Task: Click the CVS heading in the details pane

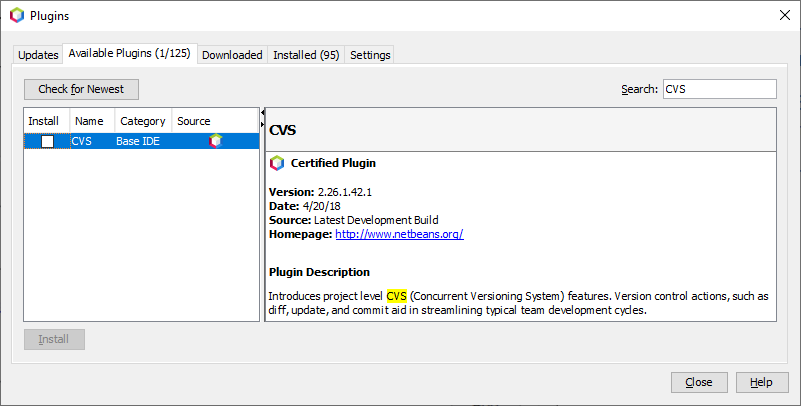Action: (282, 130)
